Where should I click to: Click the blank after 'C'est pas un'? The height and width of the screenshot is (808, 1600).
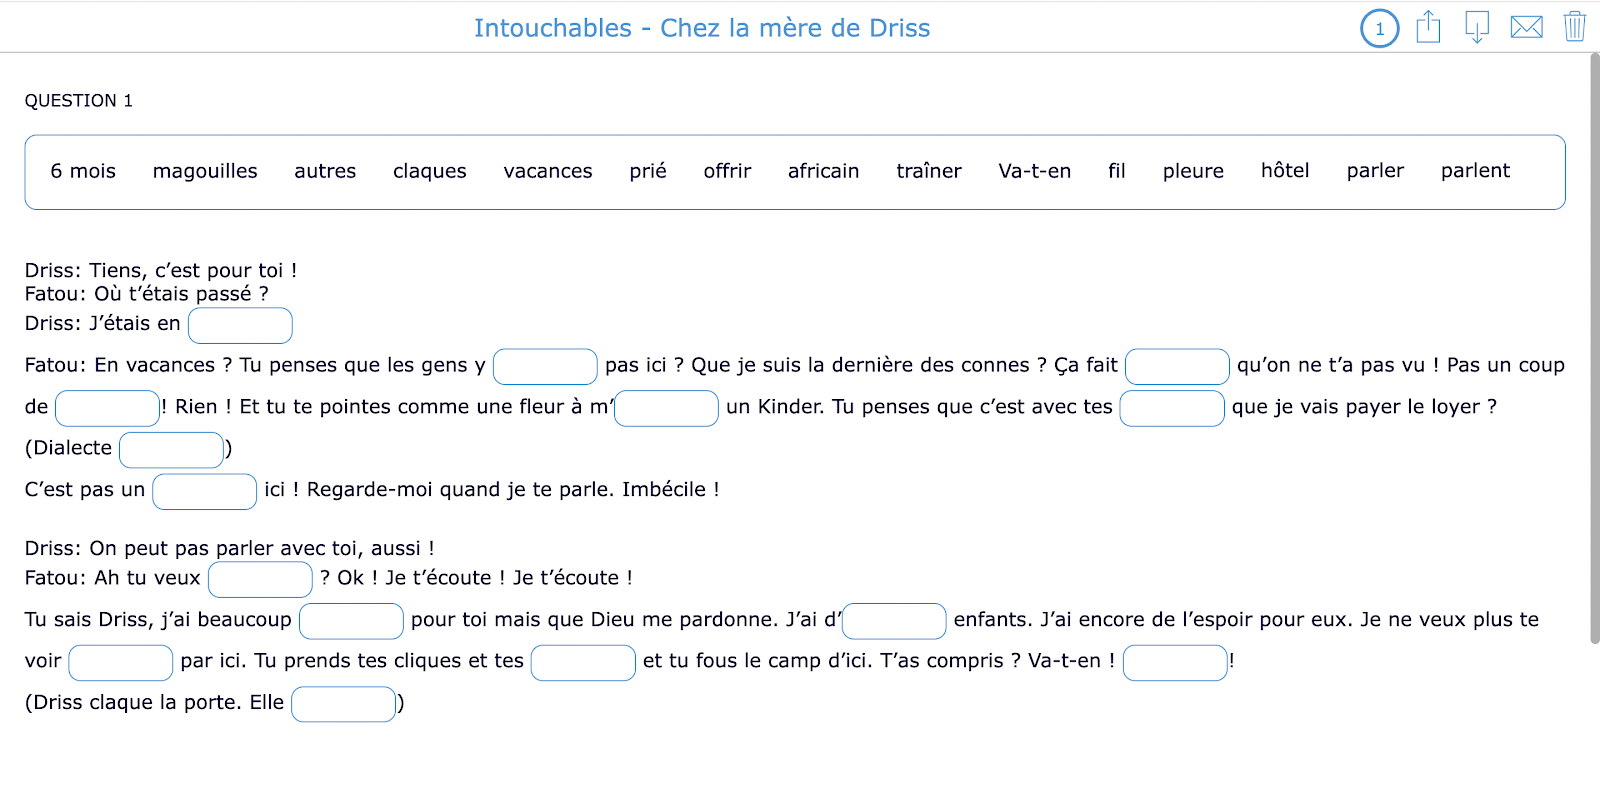pos(205,491)
